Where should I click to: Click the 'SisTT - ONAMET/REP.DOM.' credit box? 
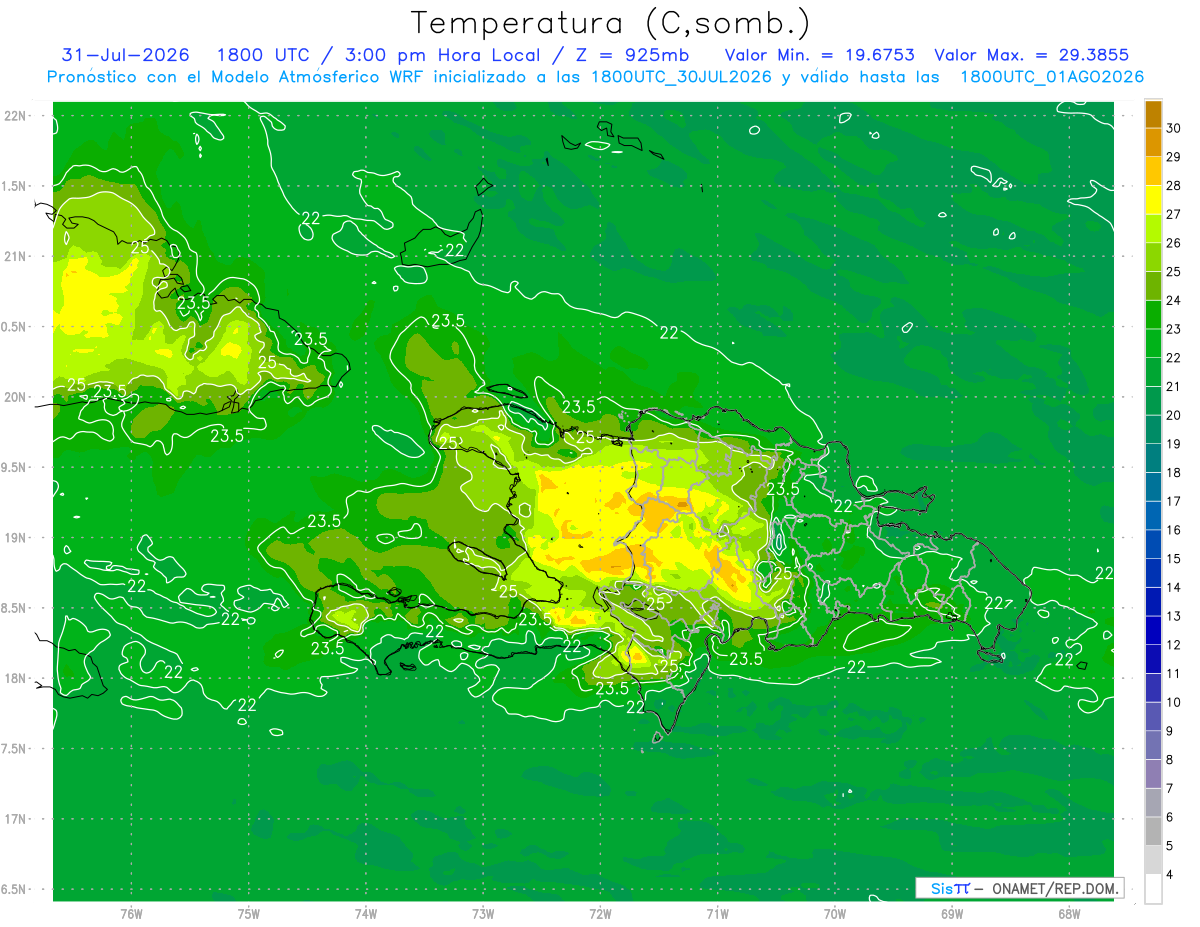pyautogui.click(x=1019, y=888)
